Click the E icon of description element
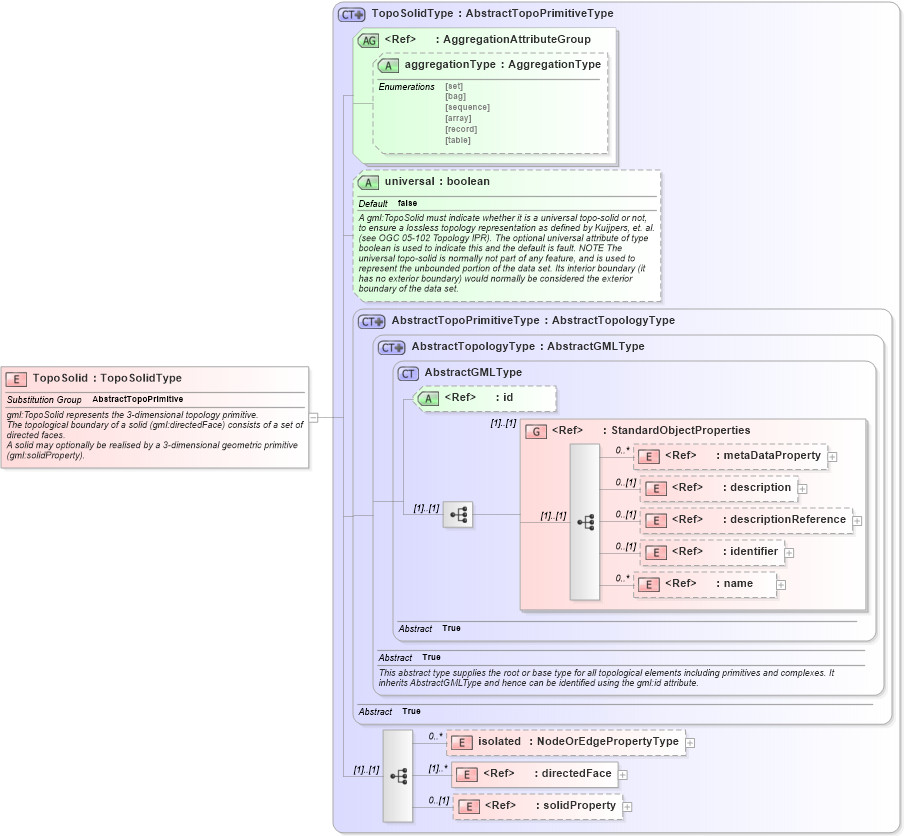Image resolution: width=904 pixels, height=836 pixels. tap(656, 489)
